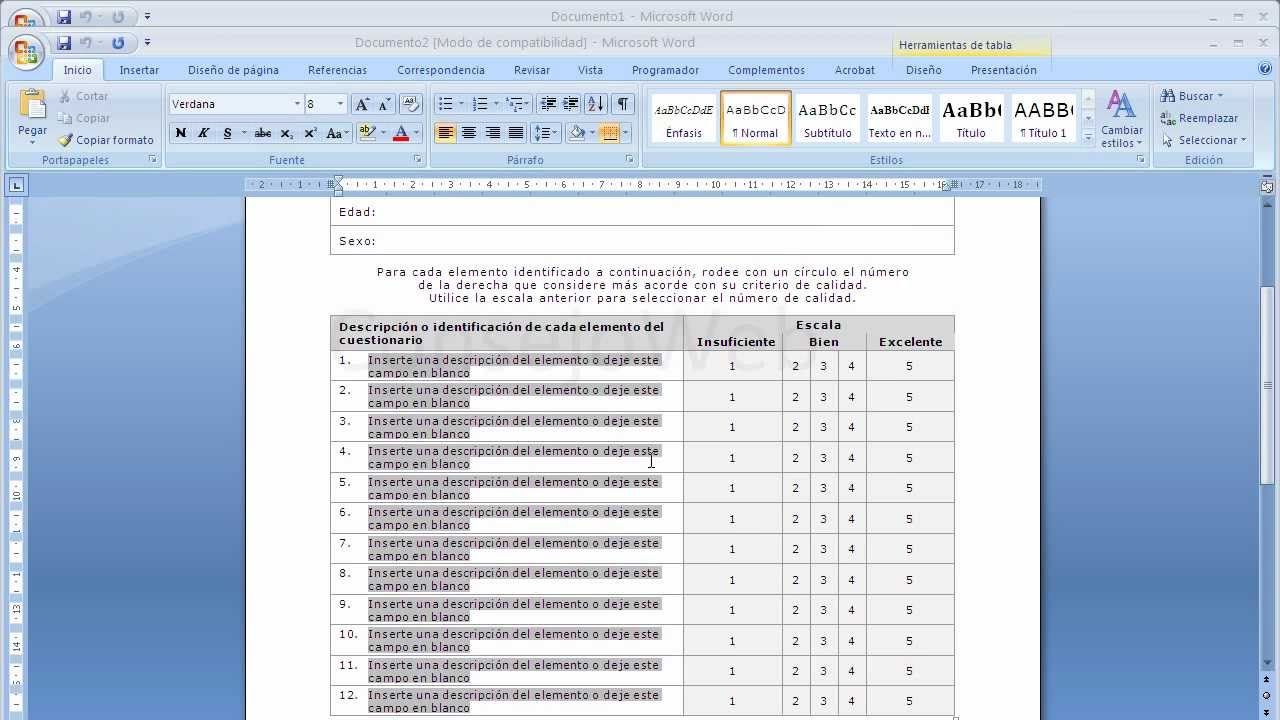The width and height of the screenshot is (1280, 720).
Task: Toggle justified text alignment
Action: coord(516,133)
